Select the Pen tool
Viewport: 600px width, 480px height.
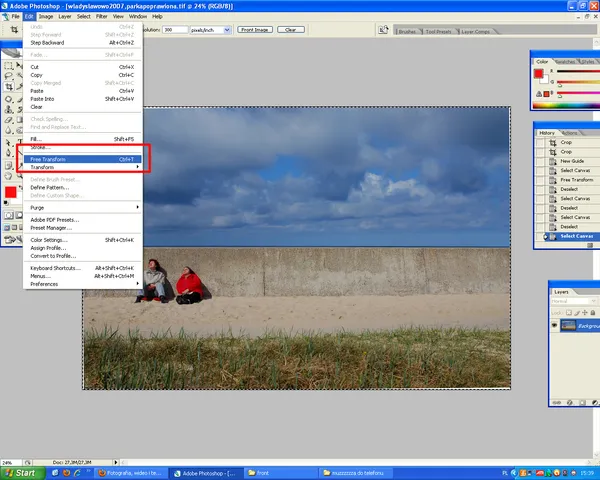pos(8,153)
